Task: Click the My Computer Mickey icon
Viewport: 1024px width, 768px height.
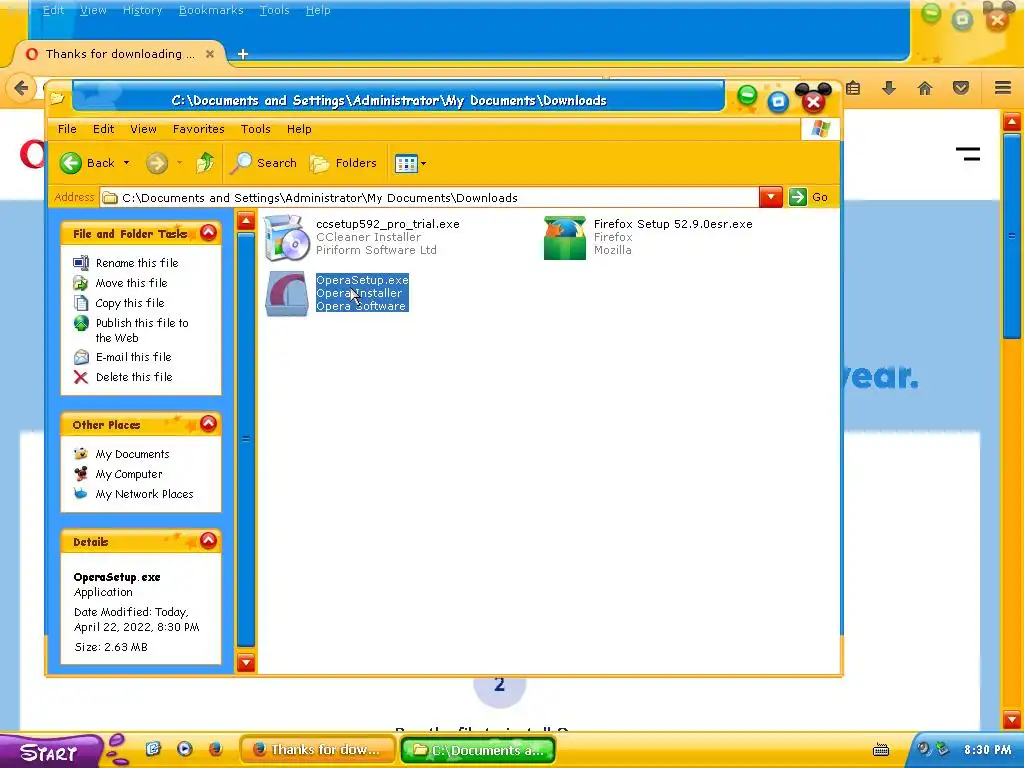Action: [81, 474]
